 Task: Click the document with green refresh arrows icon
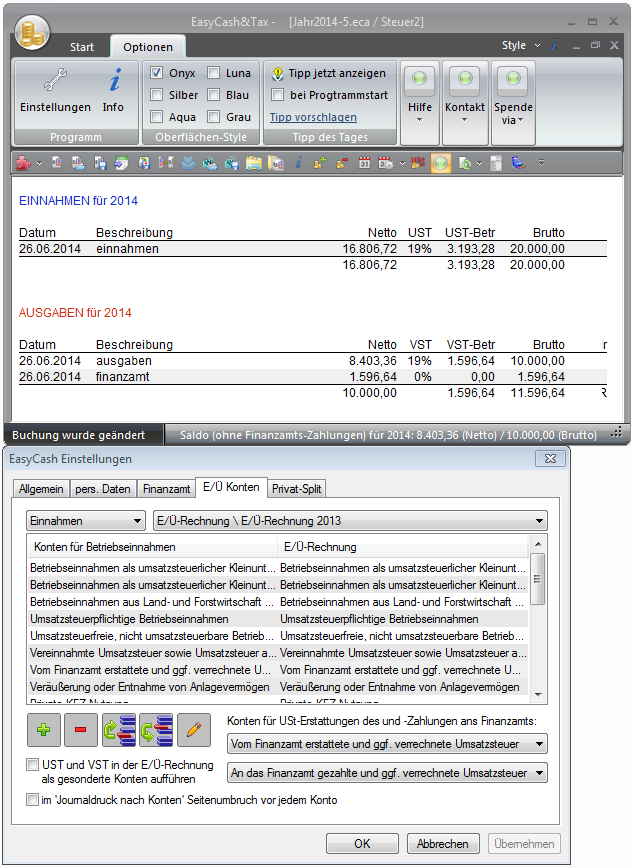(x=465, y=163)
